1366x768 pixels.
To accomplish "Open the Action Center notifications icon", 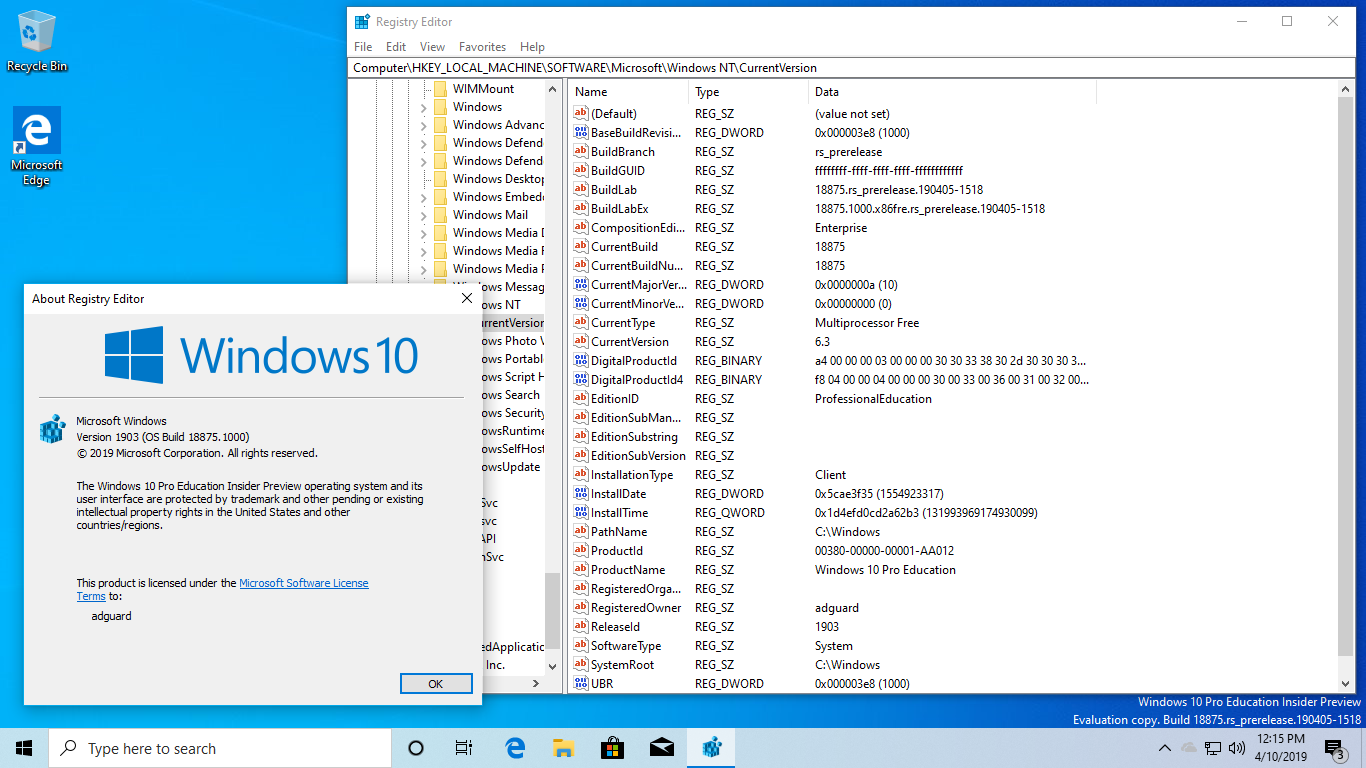I will 1335,748.
